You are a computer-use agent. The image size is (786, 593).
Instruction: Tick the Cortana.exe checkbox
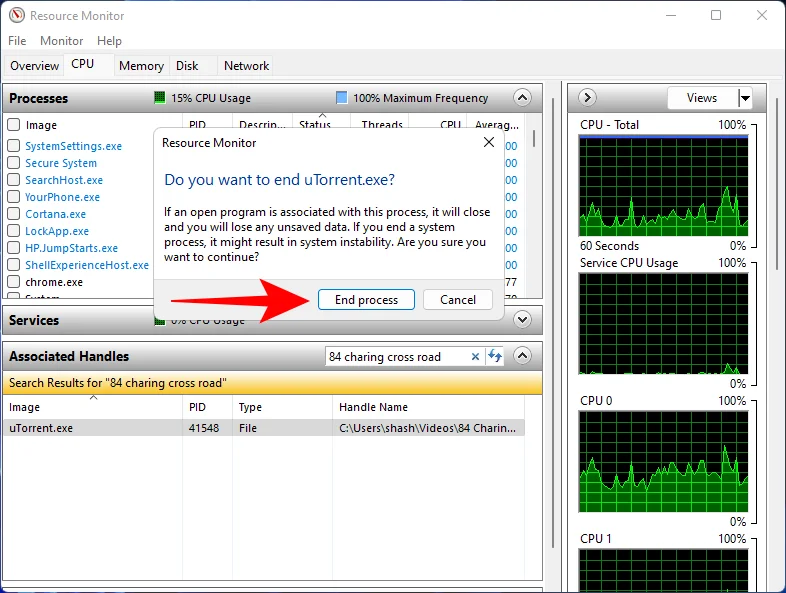14,214
